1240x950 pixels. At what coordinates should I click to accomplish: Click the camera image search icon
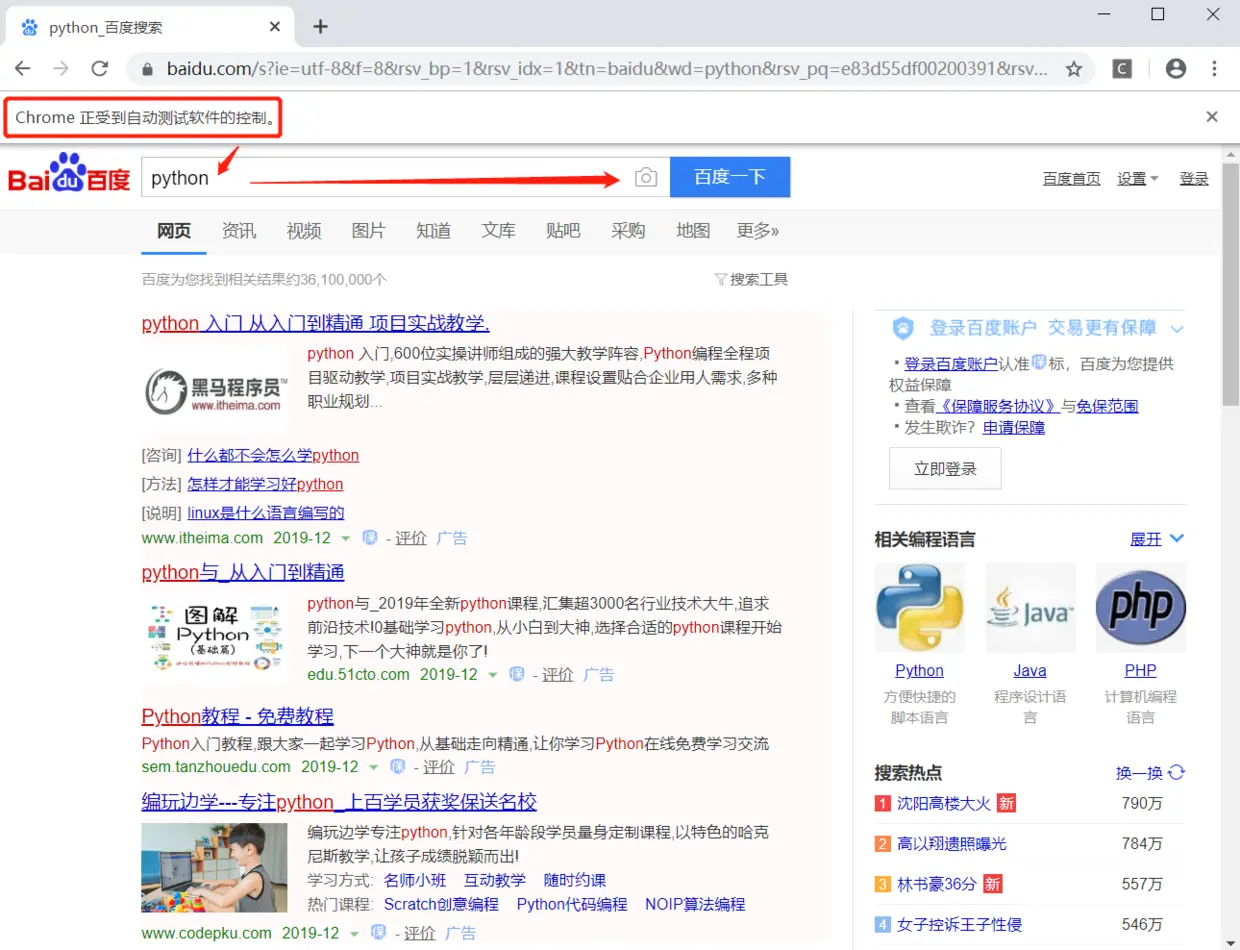646,178
